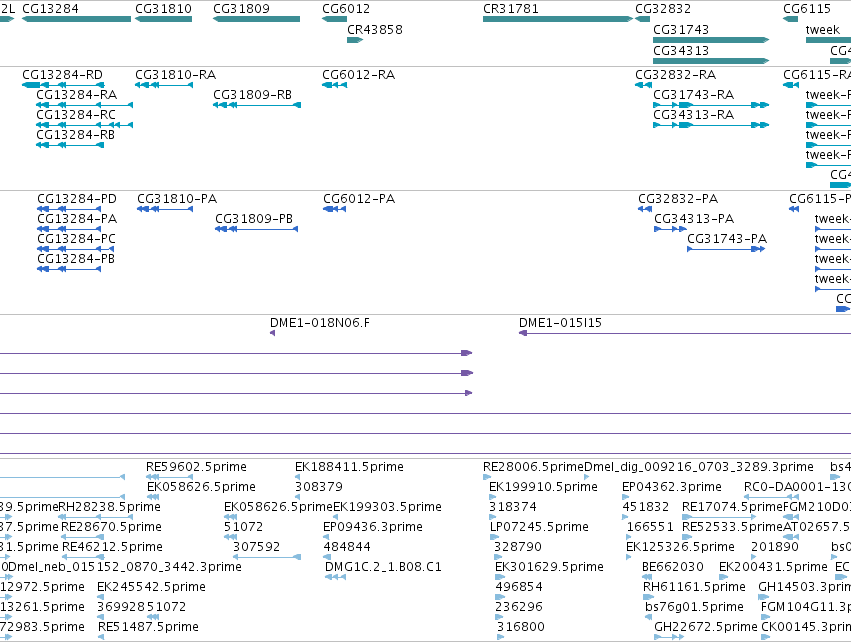Click EST label 308379
The height and width of the screenshot is (642, 851).
[319, 487]
